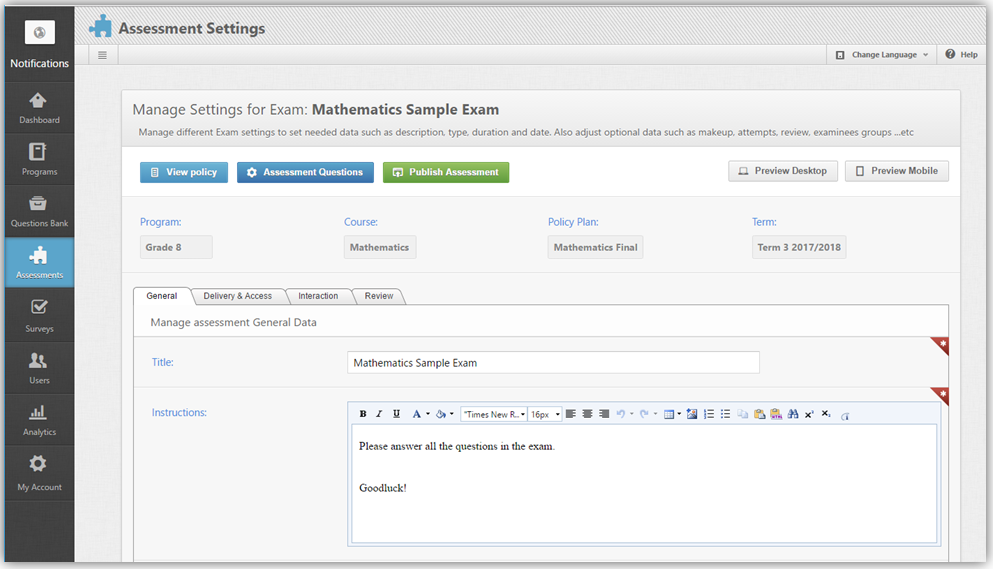The width and height of the screenshot is (993, 569).
Task: Toggle italic formatting in editor
Action: (x=379, y=414)
